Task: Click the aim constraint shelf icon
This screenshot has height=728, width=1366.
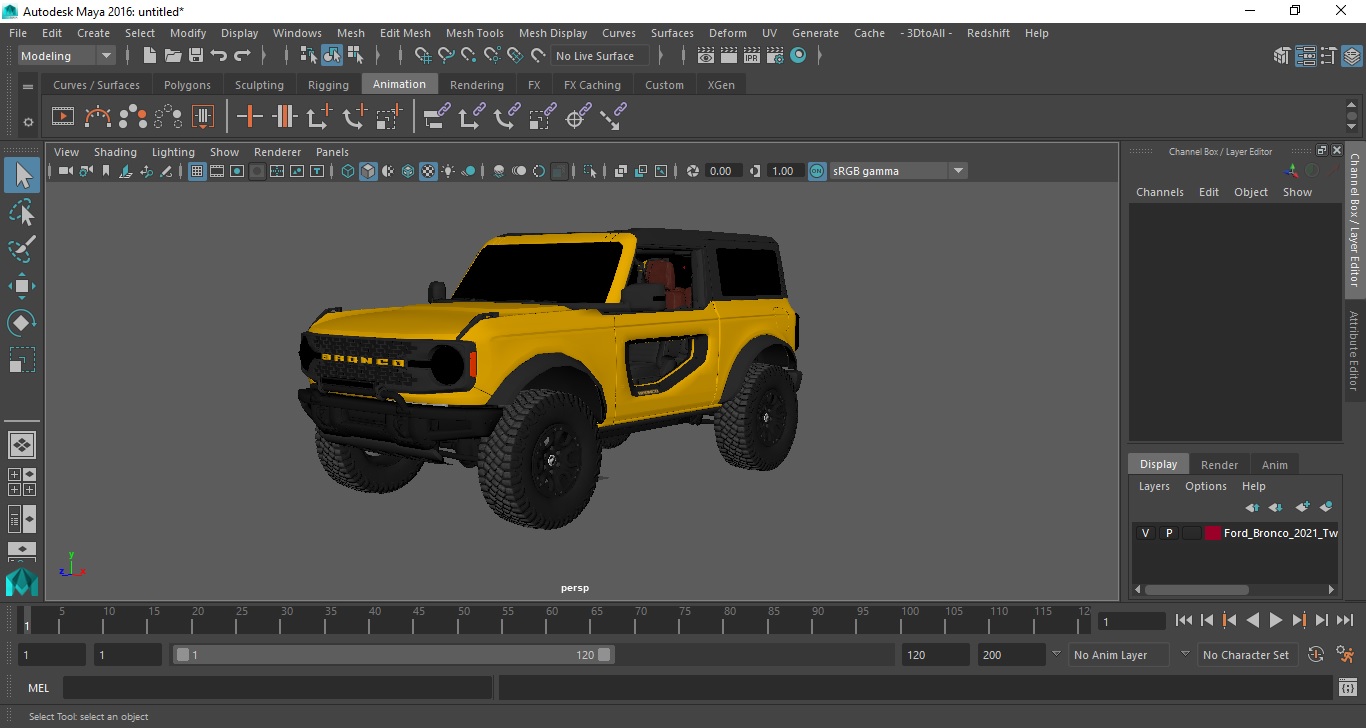Action: 576,117
